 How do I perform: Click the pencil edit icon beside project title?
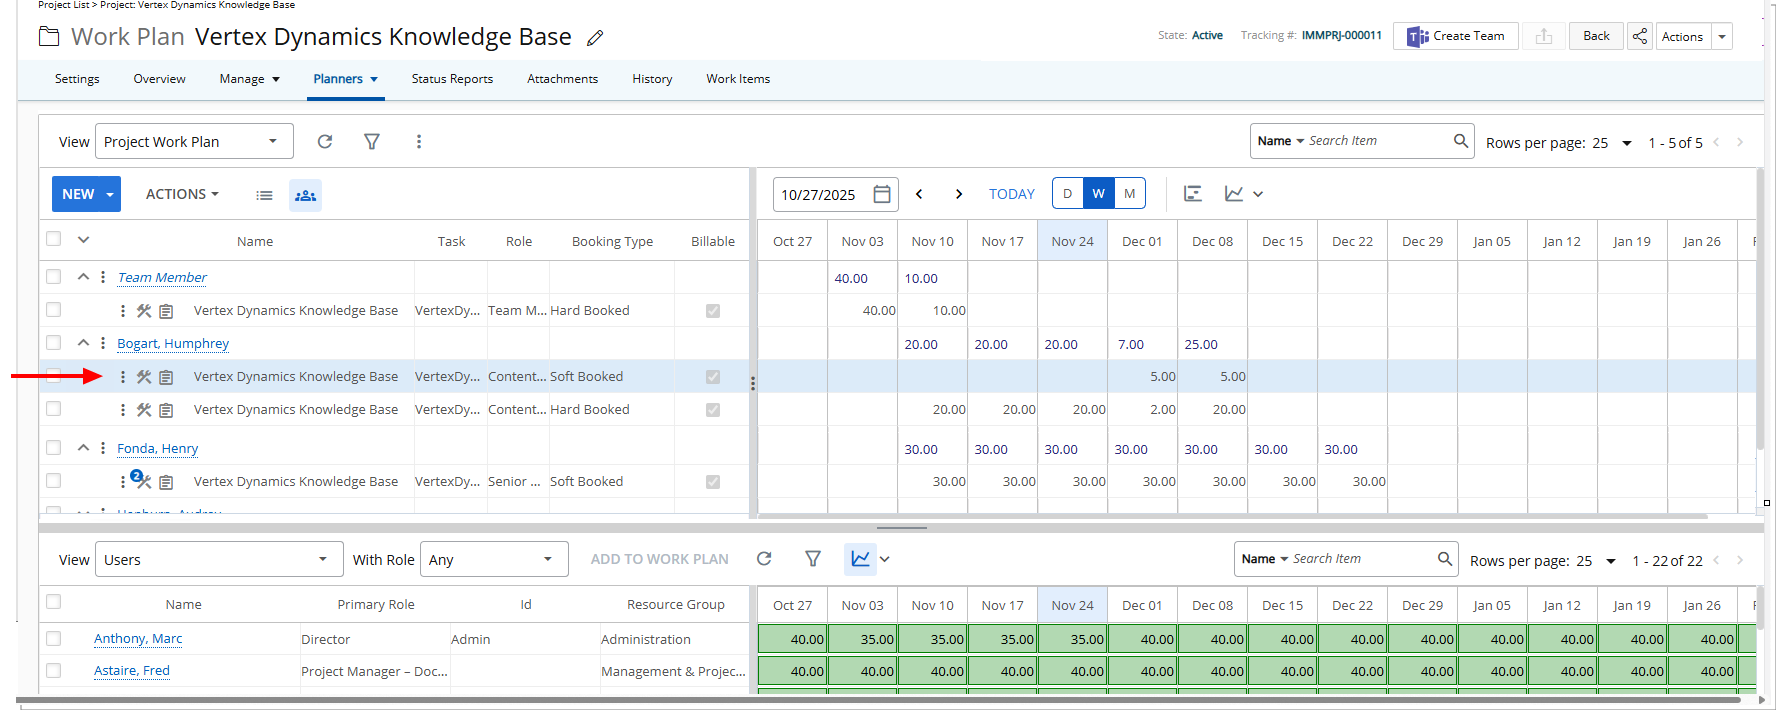(x=595, y=38)
